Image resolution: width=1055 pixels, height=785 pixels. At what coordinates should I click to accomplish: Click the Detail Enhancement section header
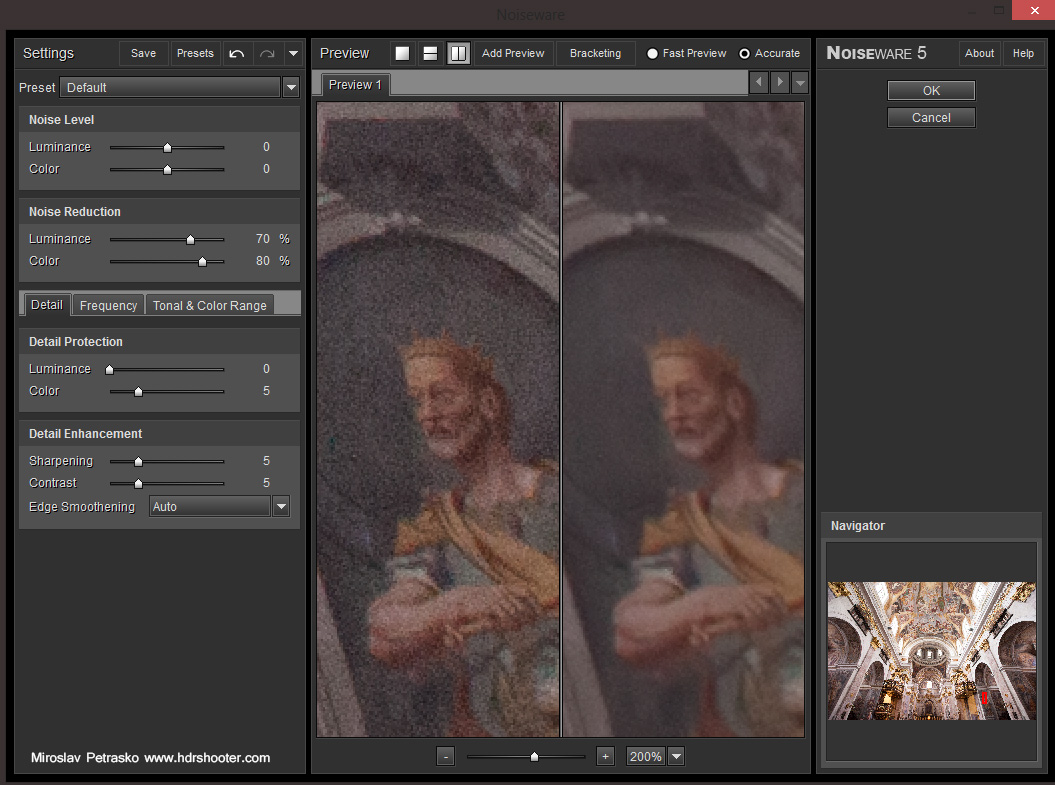pos(159,434)
